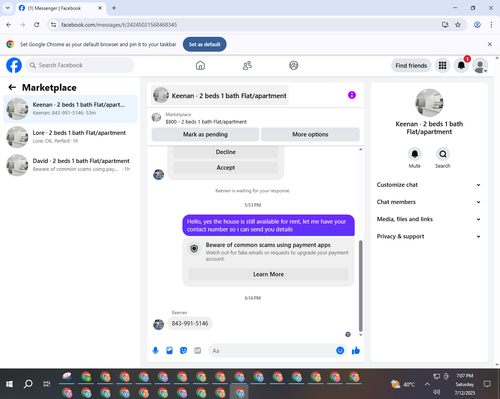Click More options button
This screenshot has width=500, height=399.
310,134
